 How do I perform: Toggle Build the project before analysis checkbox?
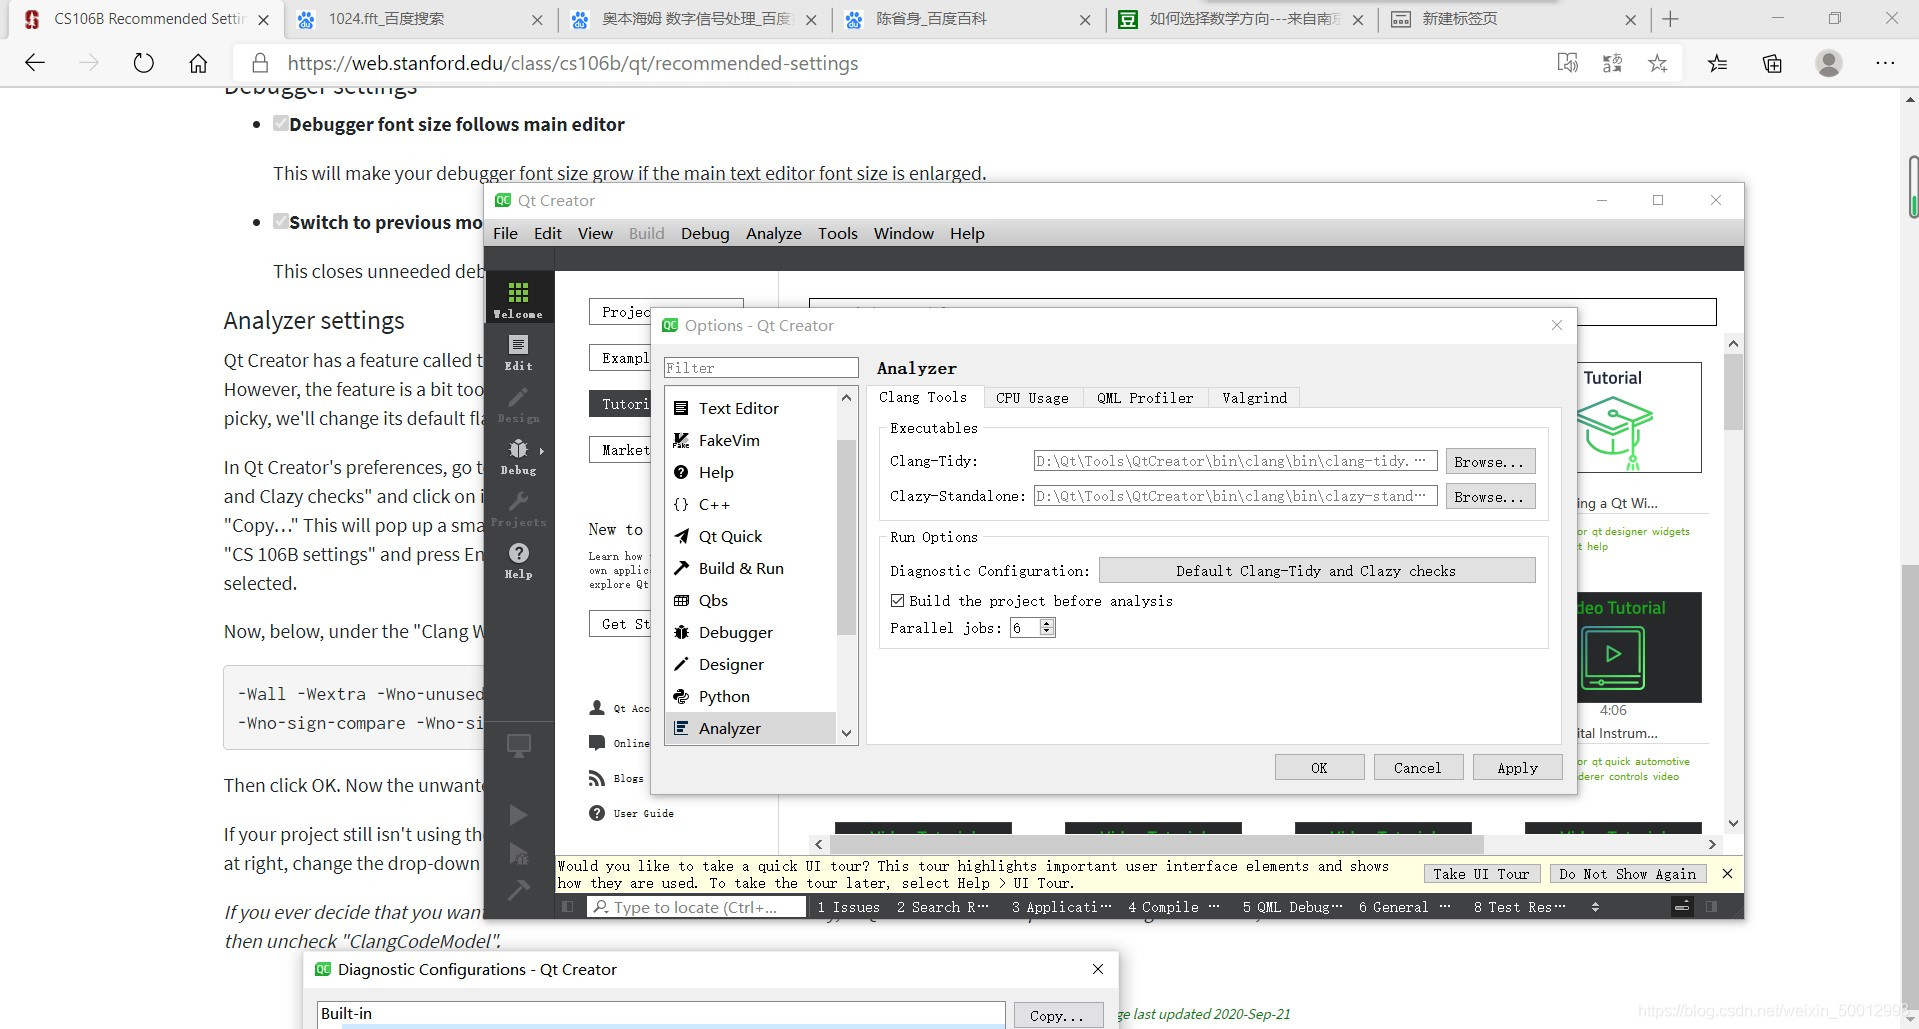[x=897, y=600]
